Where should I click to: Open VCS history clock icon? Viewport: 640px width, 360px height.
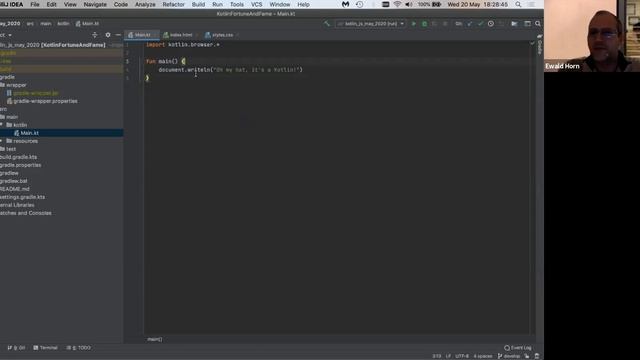coord(491,24)
